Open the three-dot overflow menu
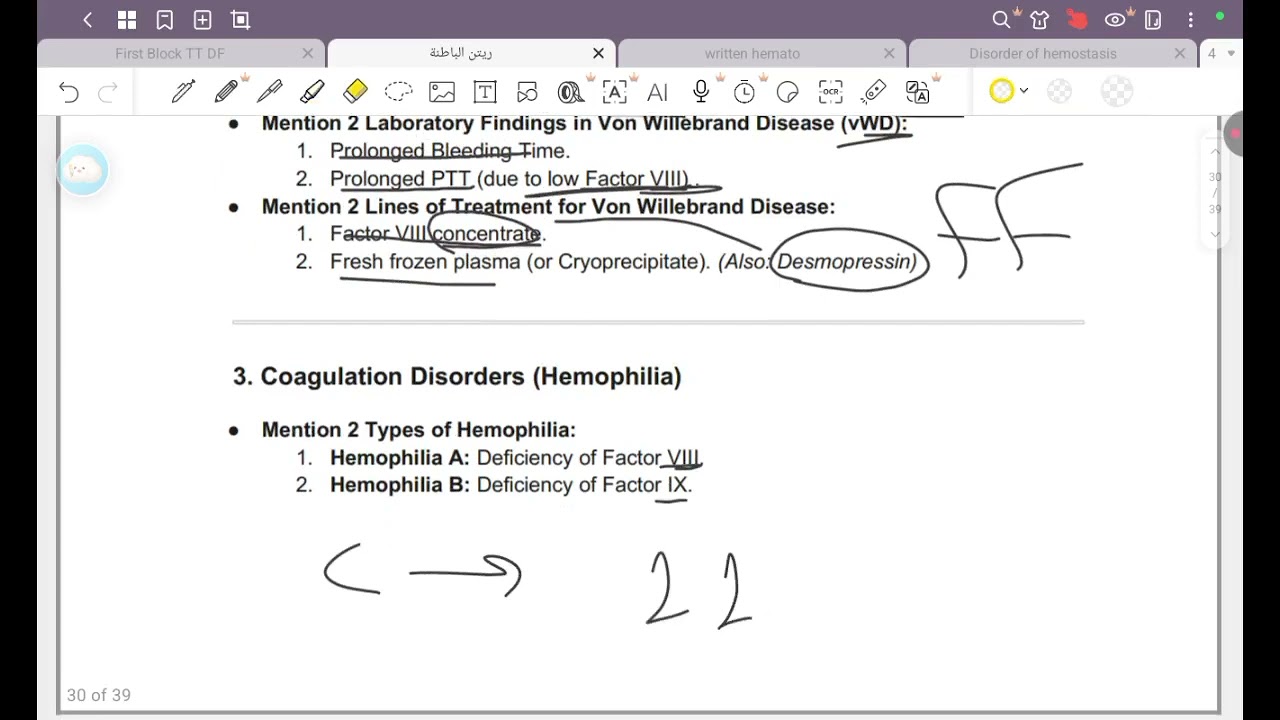The width and height of the screenshot is (1280, 720). (1190, 20)
